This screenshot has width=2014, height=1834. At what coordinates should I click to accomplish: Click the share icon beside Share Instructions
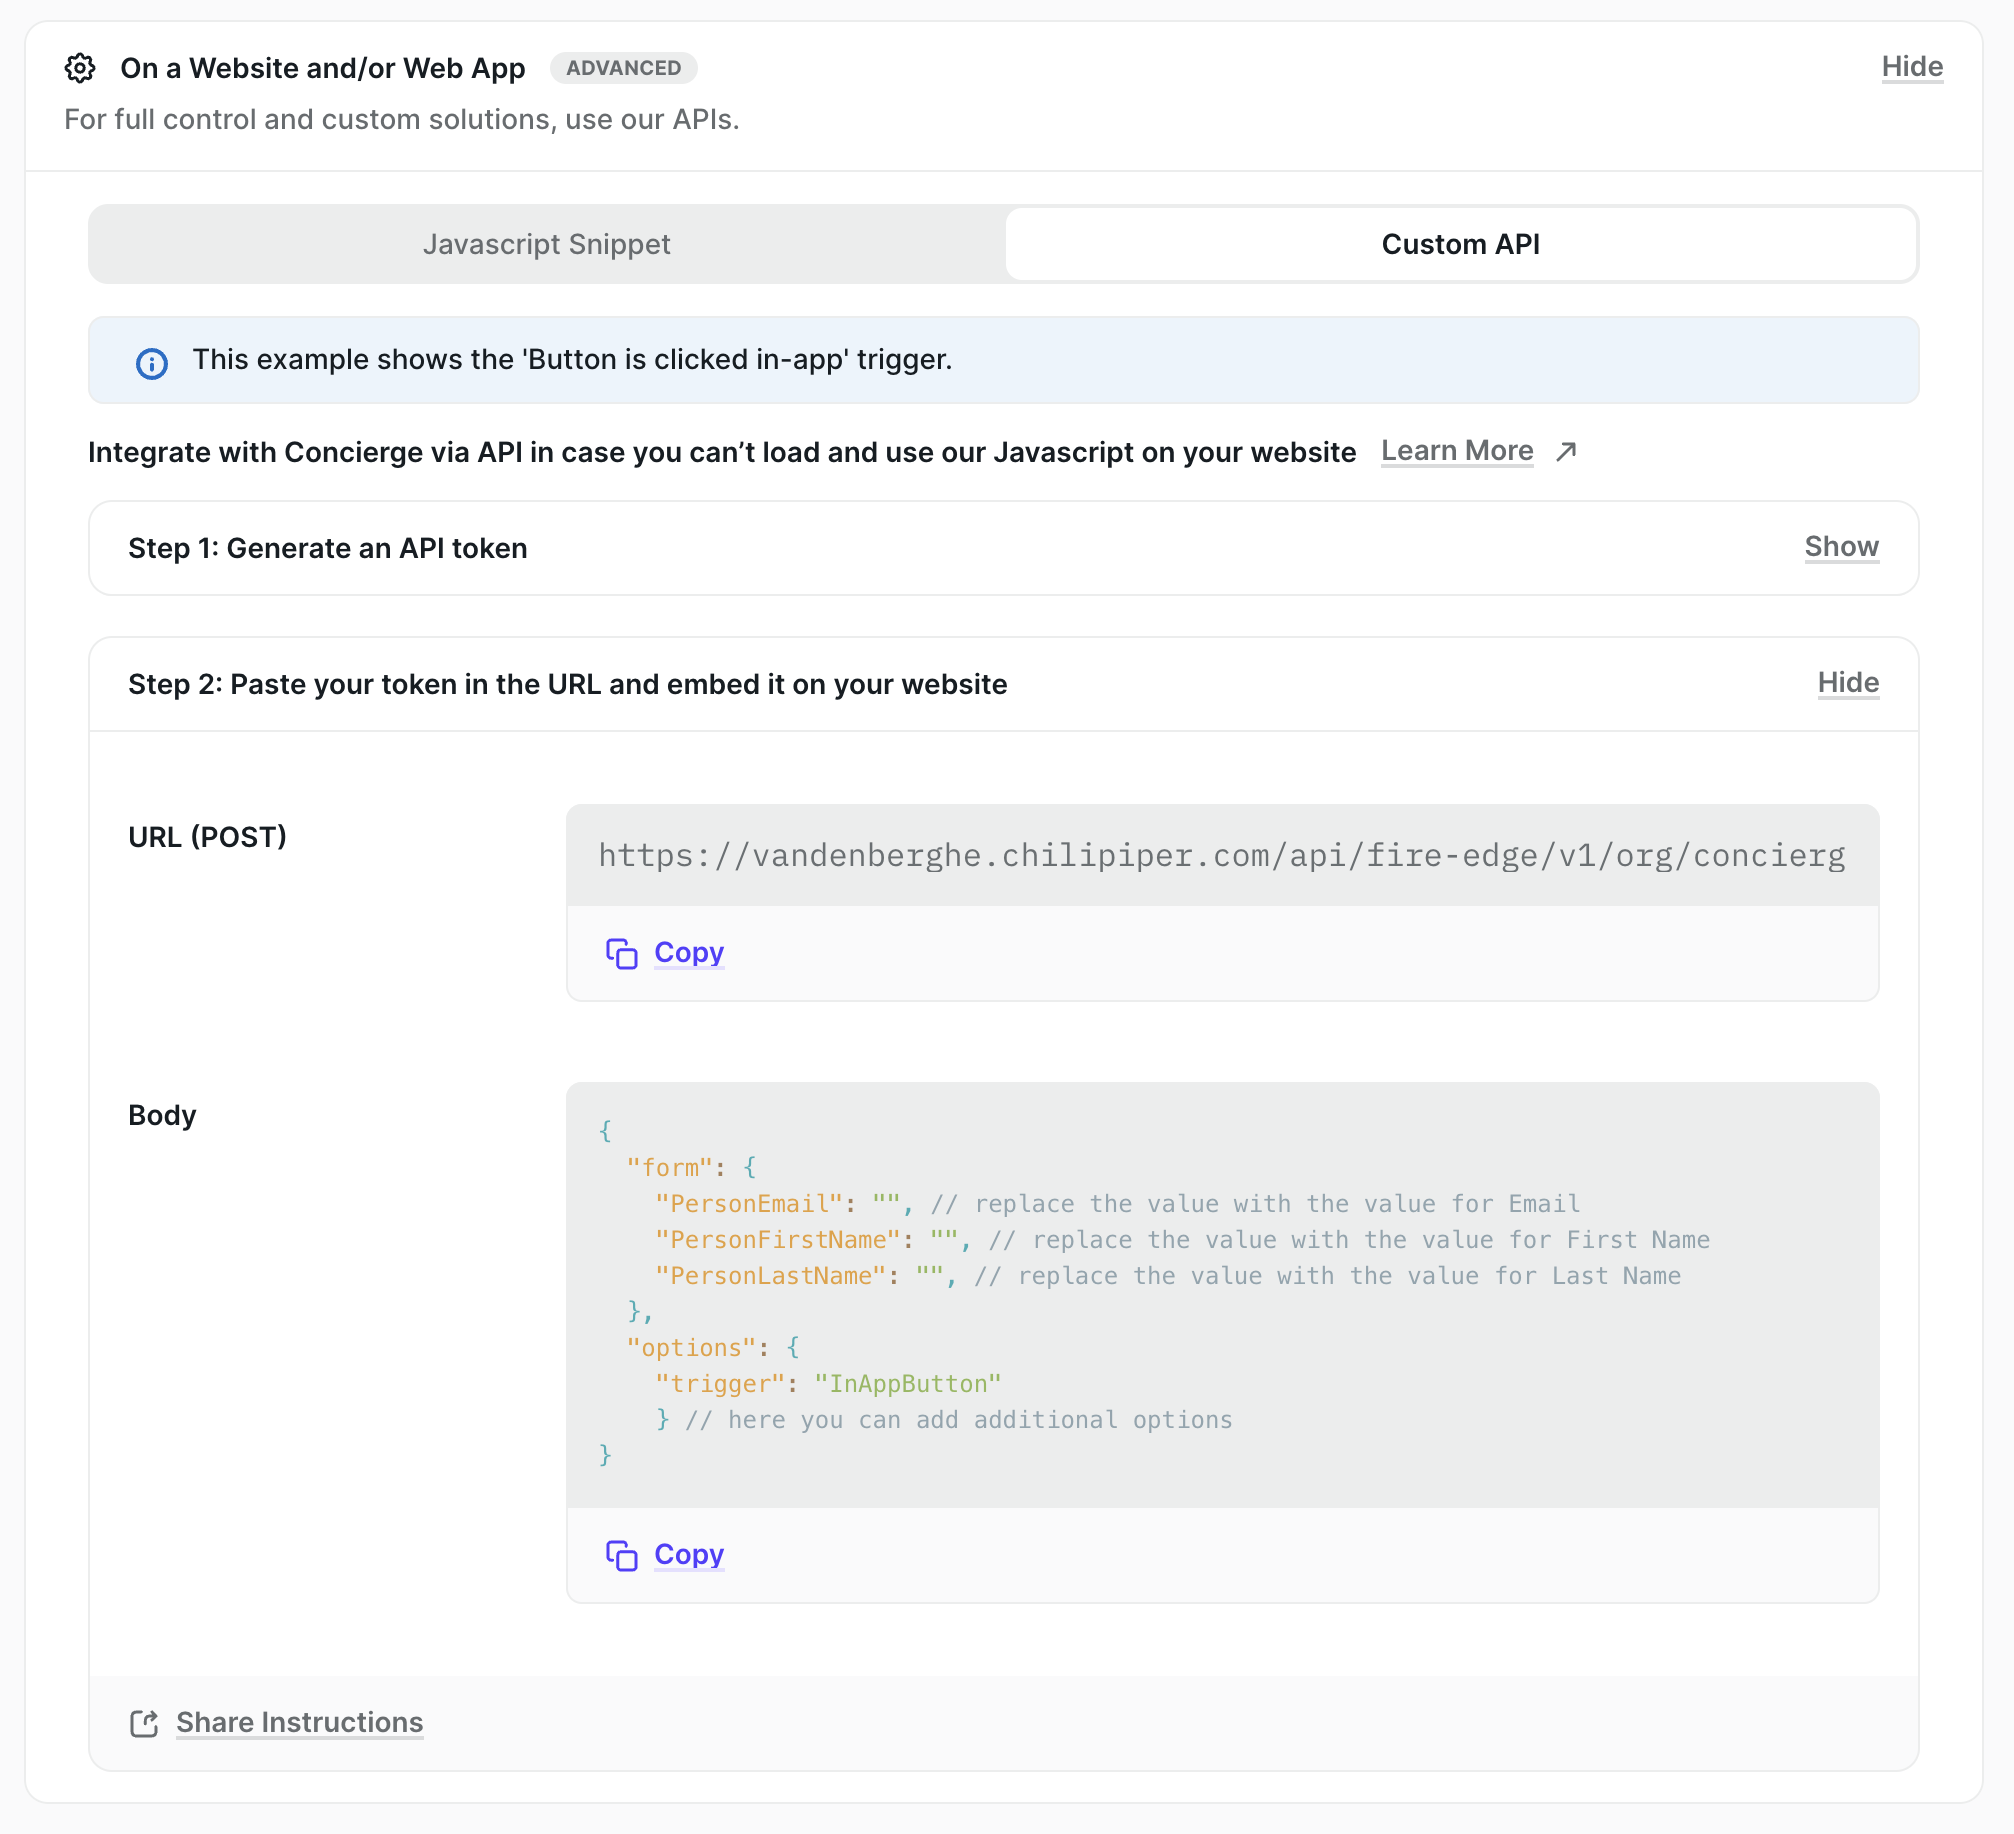[x=144, y=1723]
